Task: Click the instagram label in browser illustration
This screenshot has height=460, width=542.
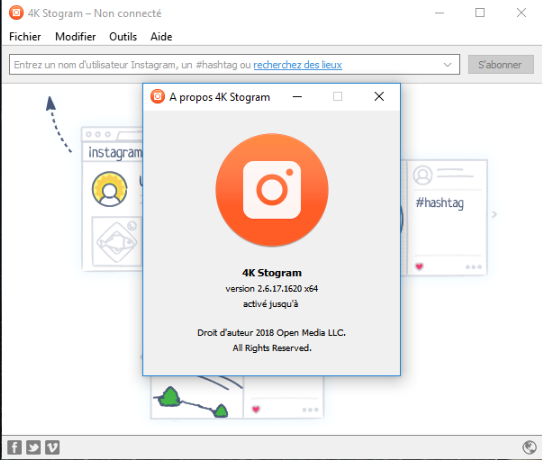Action: tap(115, 152)
